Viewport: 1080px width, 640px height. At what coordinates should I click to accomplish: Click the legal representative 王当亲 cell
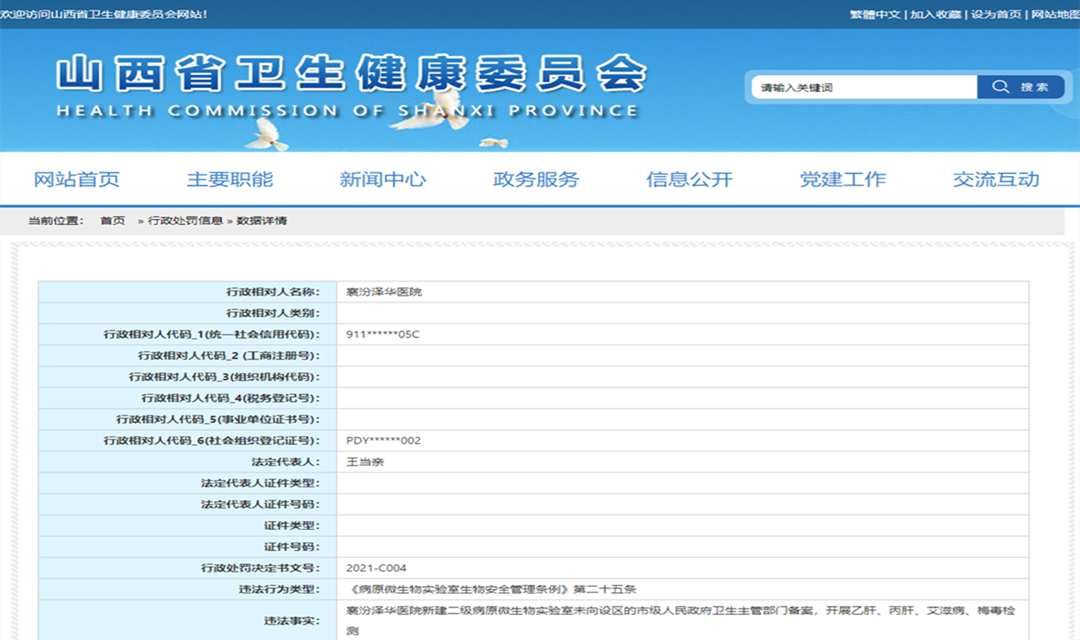click(x=365, y=462)
